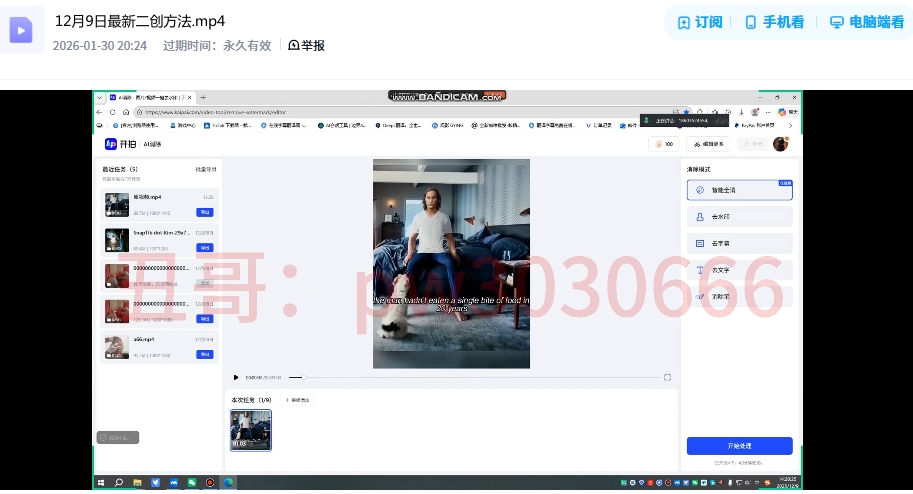Open WeChat from the taskbar
This screenshot has height=494, width=913.
pyautogui.click(x=192, y=482)
